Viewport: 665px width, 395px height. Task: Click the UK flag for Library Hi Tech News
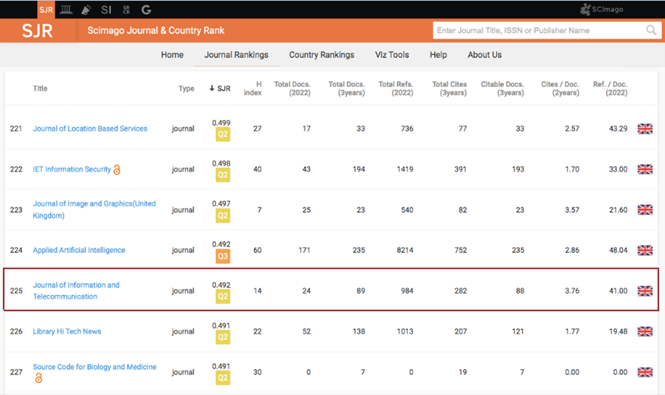645,331
